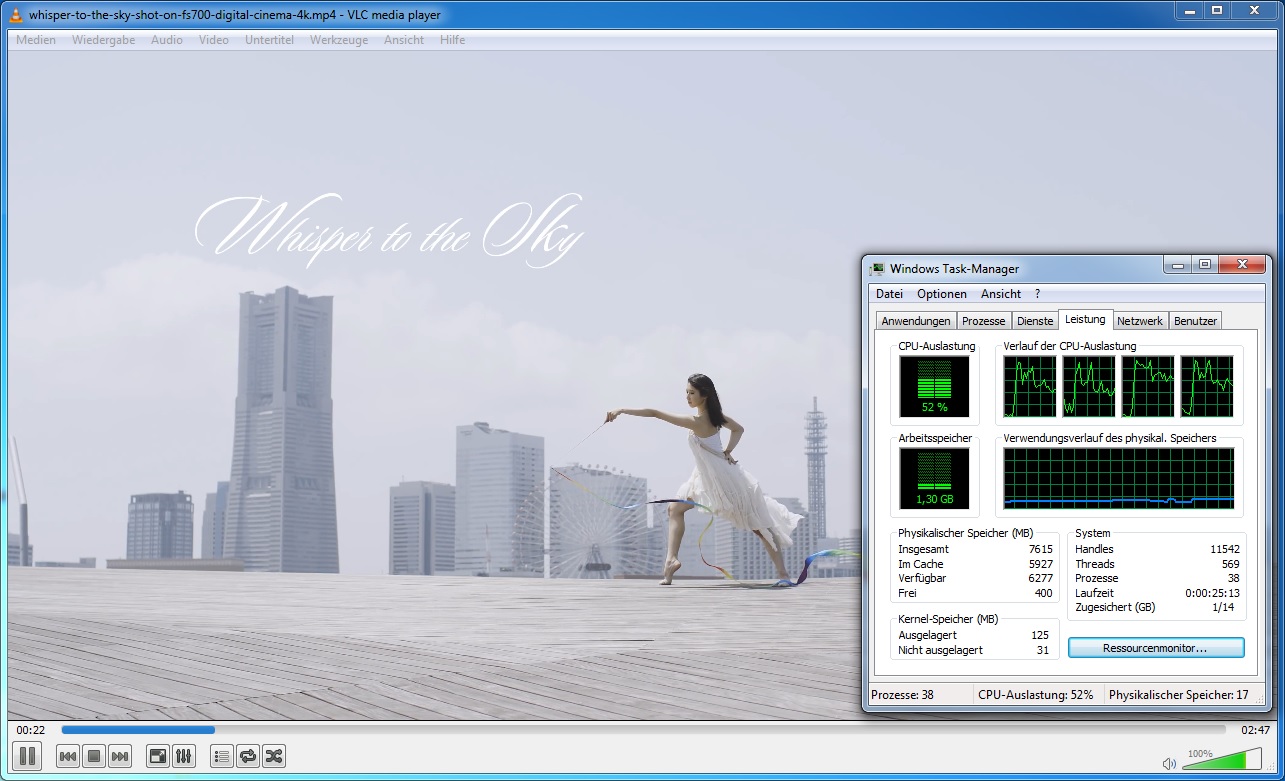Click the first CPU core history graph
This screenshot has height=781, width=1285.
[x=1030, y=386]
